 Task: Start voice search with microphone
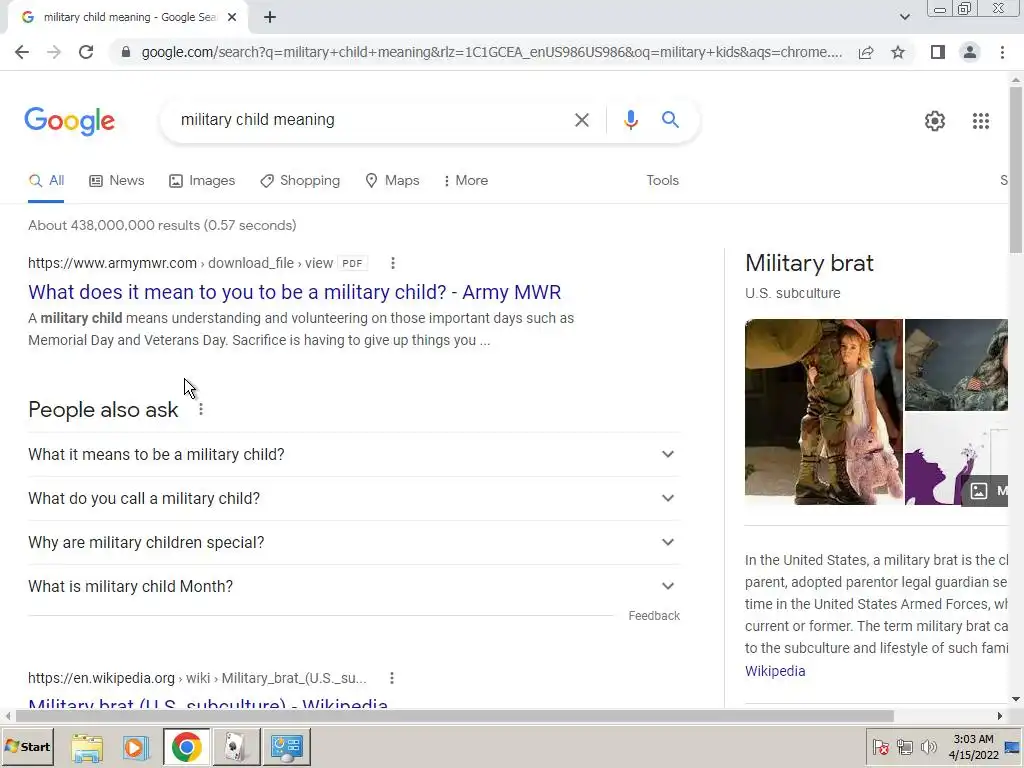(x=630, y=120)
